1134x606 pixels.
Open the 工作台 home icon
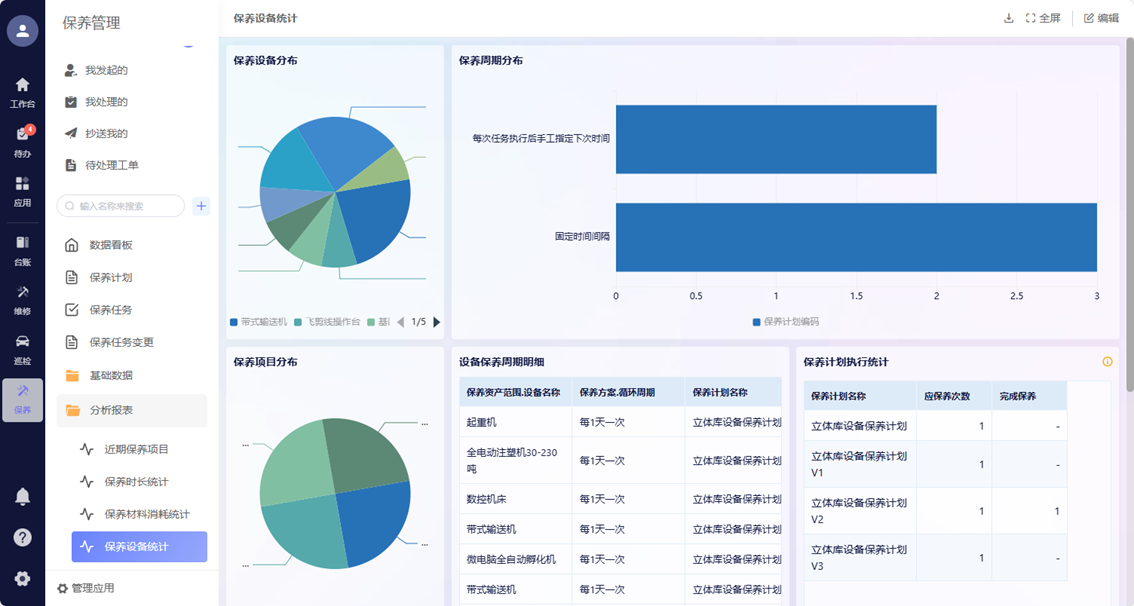tap(22, 91)
